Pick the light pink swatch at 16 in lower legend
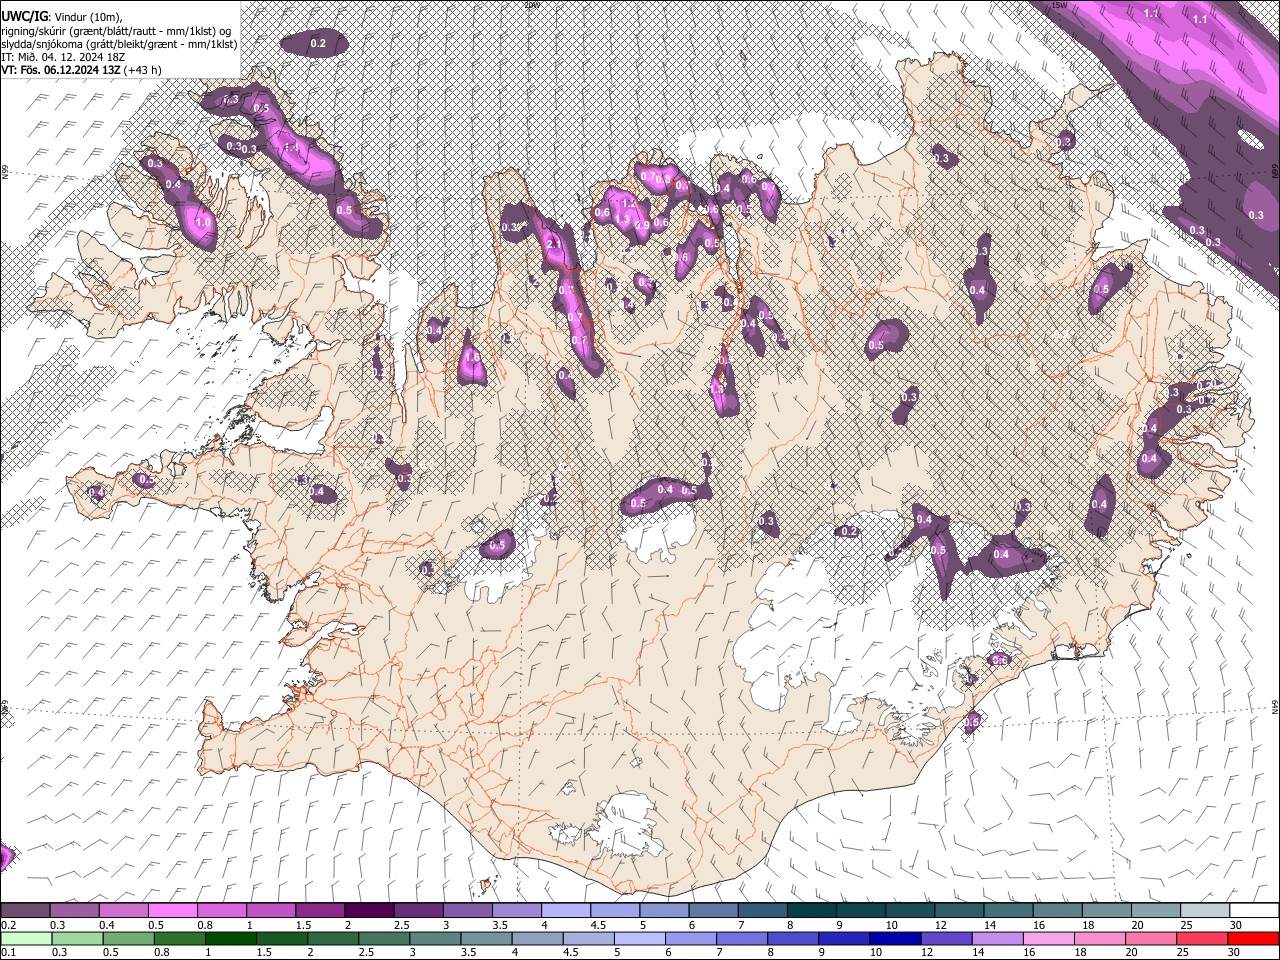 coord(1049,938)
